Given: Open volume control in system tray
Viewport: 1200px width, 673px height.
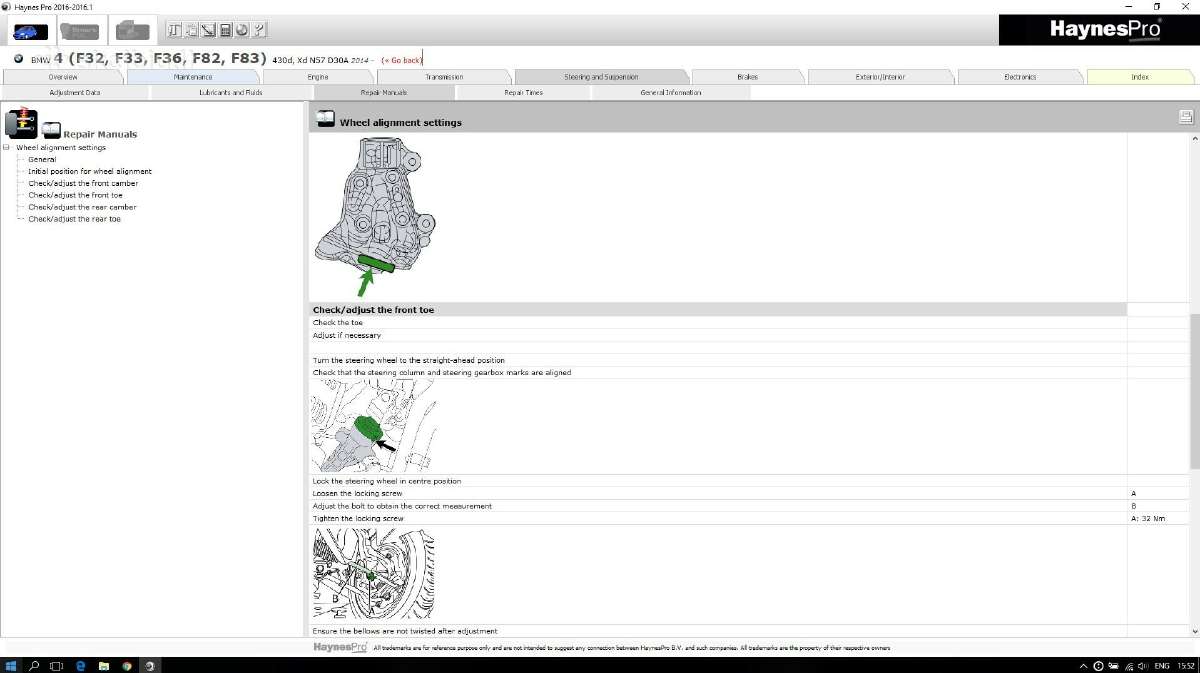Looking at the screenshot, I should coord(1142,665).
